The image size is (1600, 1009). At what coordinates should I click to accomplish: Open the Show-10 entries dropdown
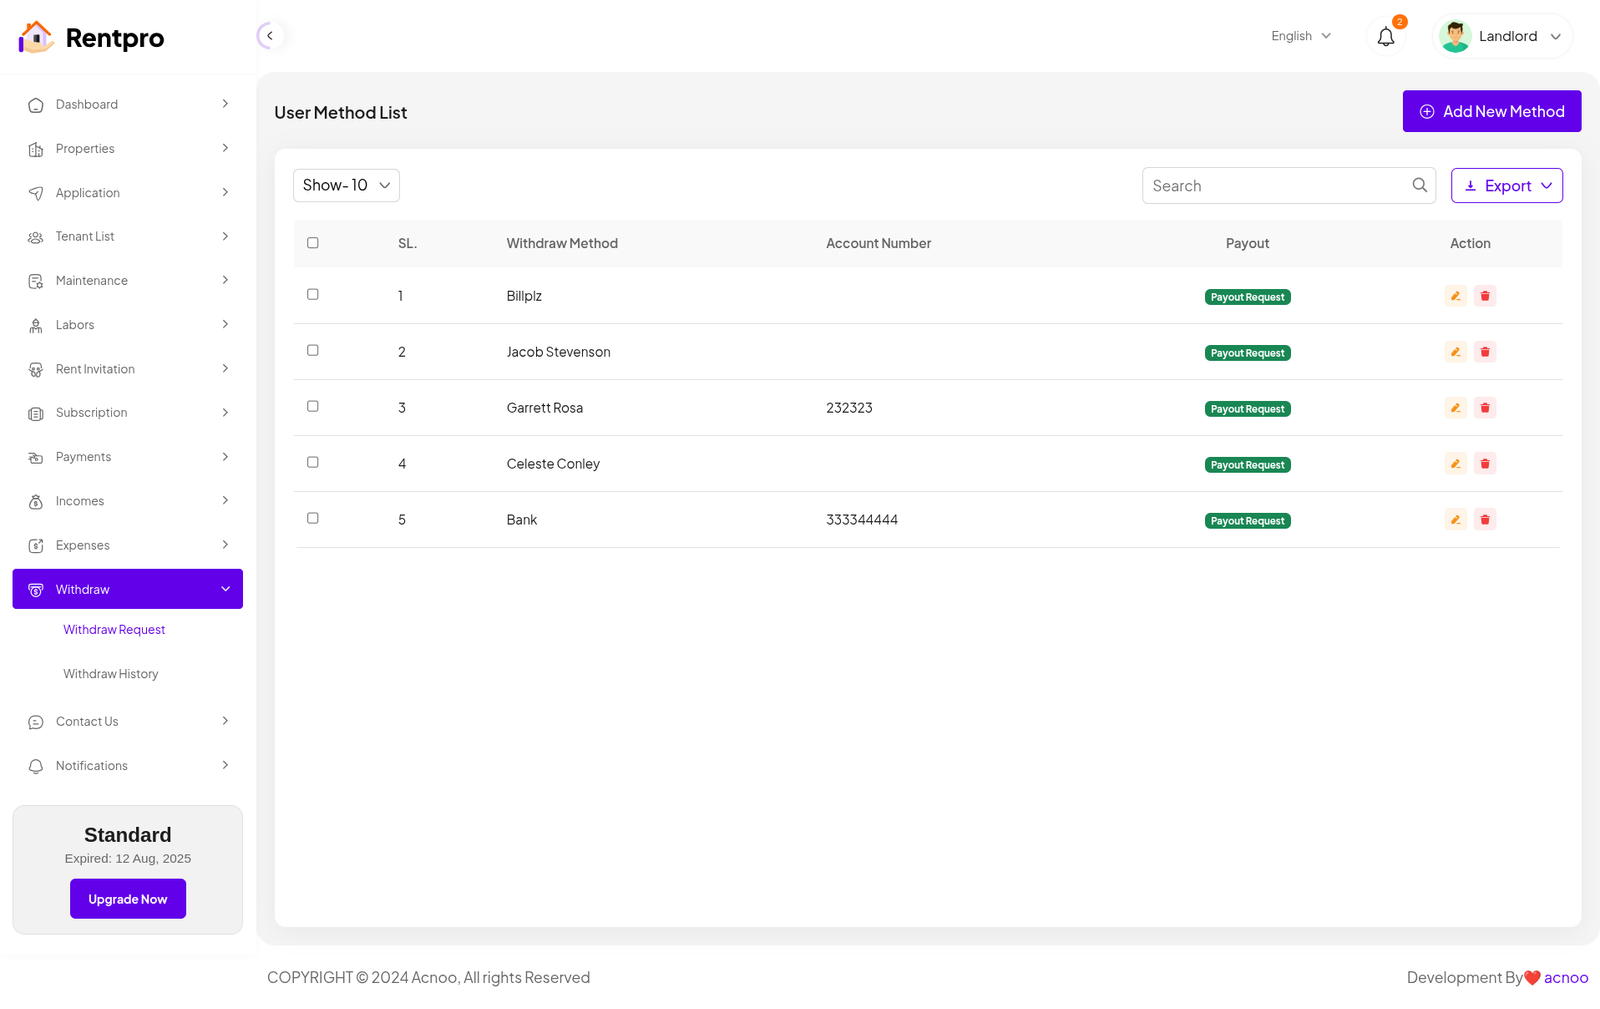pos(346,185)
